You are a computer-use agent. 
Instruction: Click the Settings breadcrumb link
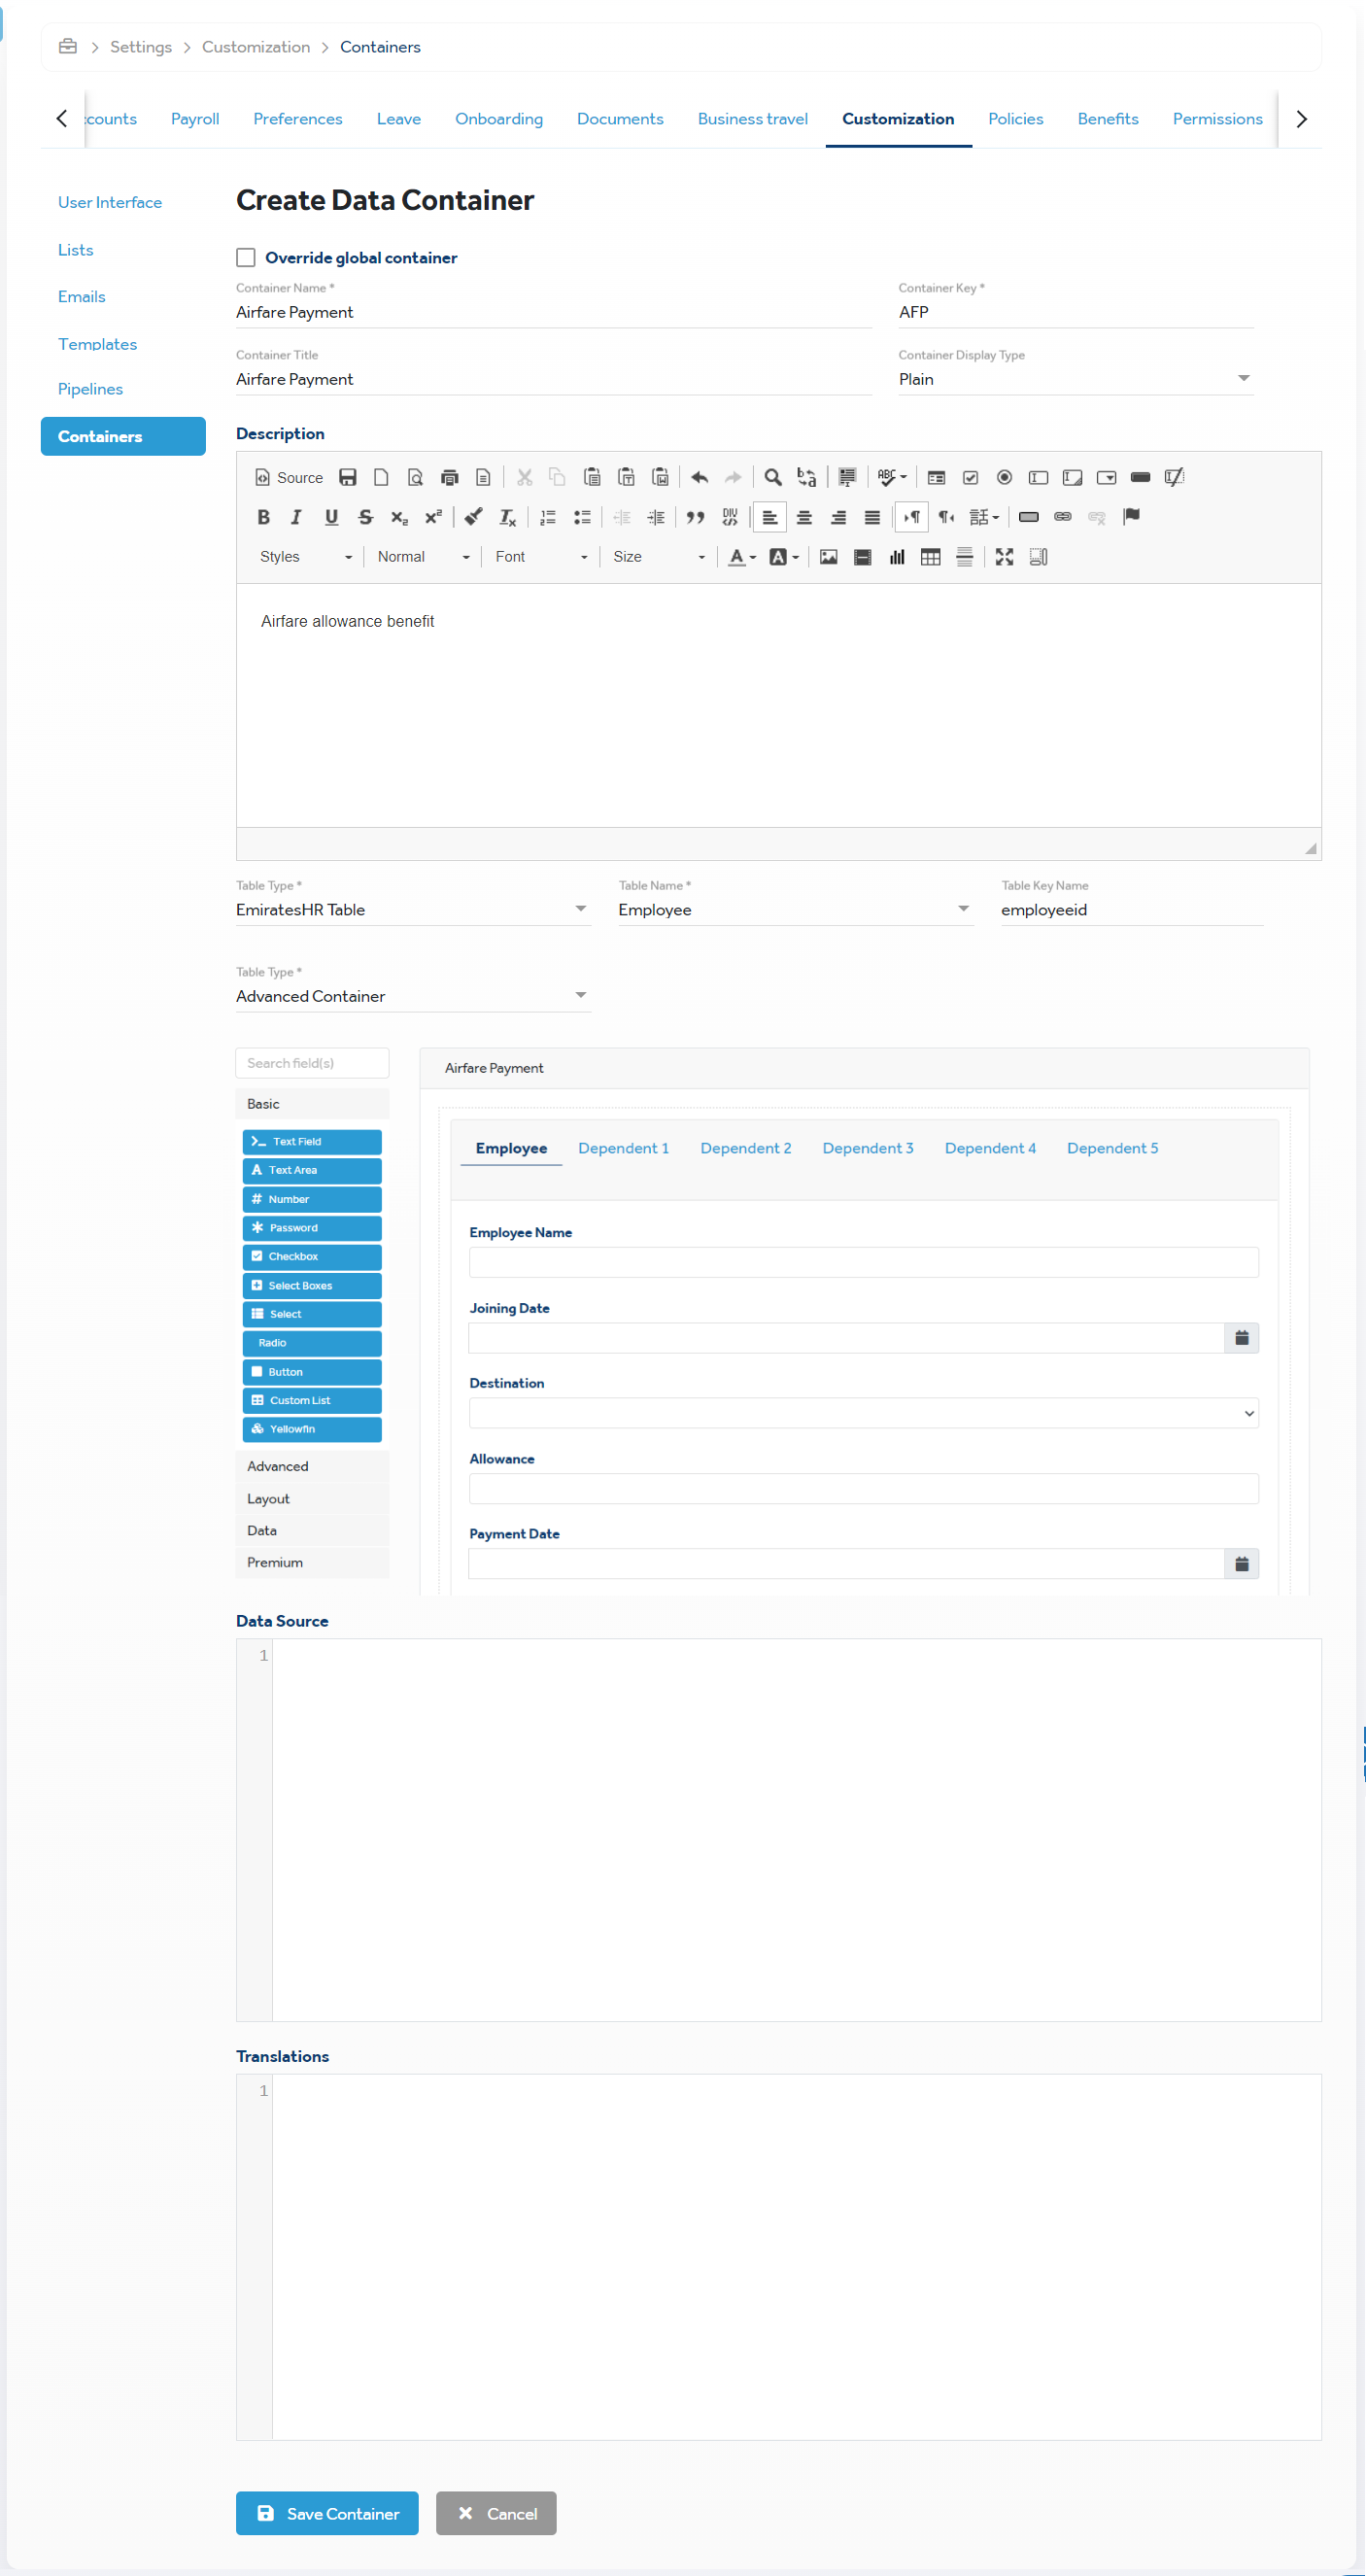[140, 47]
